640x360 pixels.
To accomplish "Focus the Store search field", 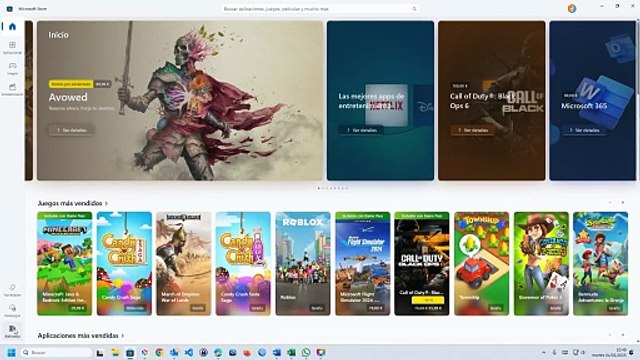I will point(320,9).
